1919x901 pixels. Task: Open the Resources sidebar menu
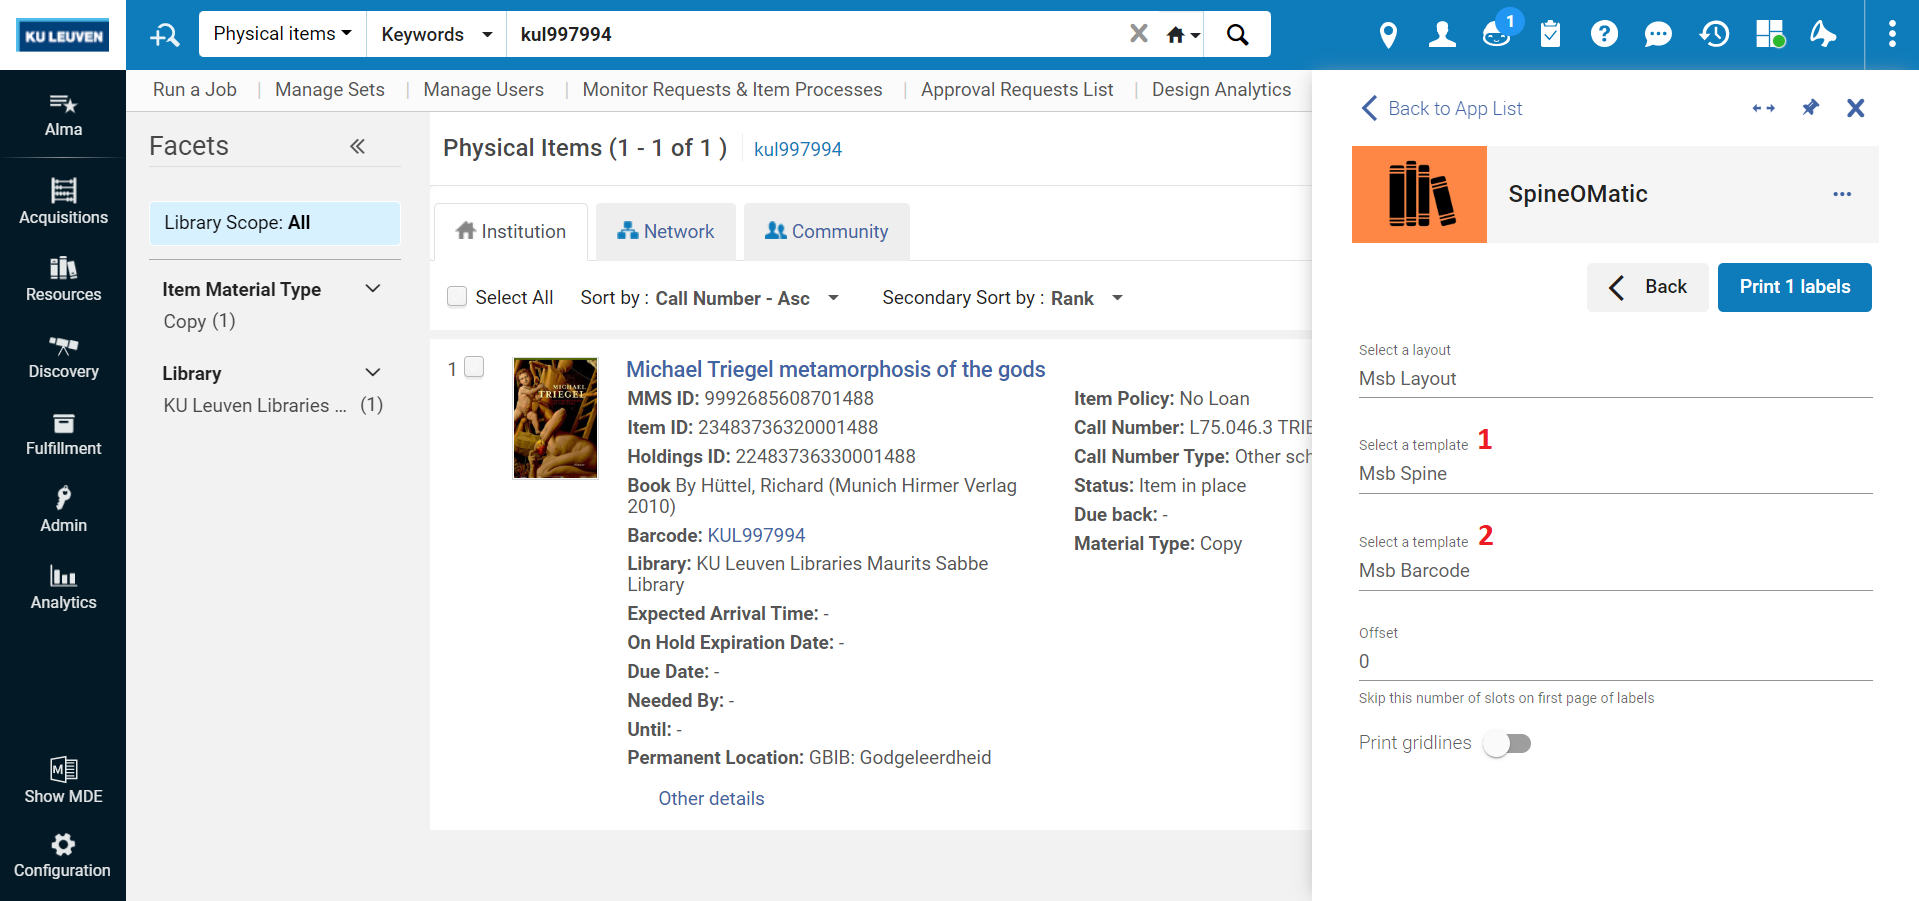(63, 279)
